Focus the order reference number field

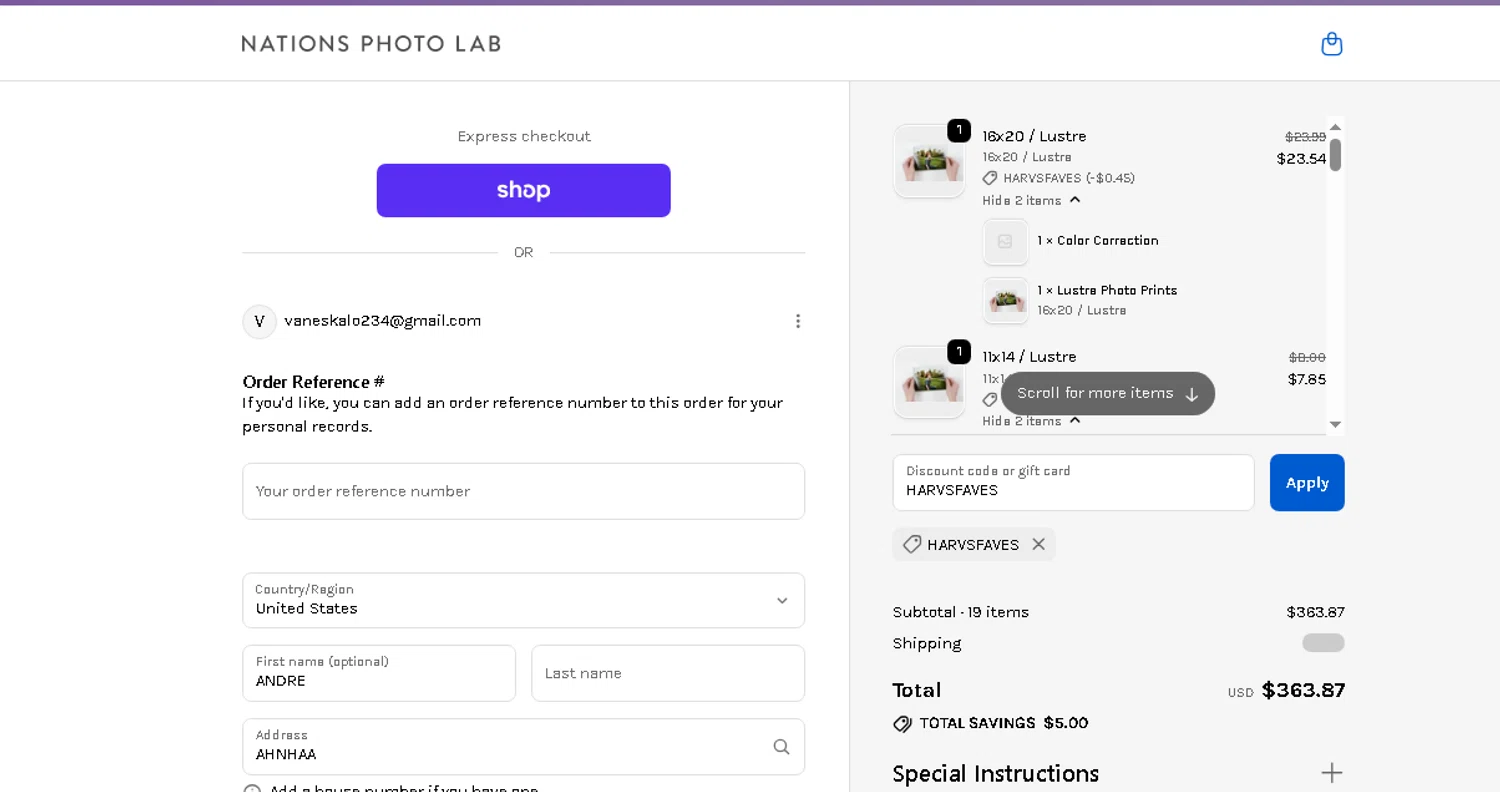click(523, 491)
